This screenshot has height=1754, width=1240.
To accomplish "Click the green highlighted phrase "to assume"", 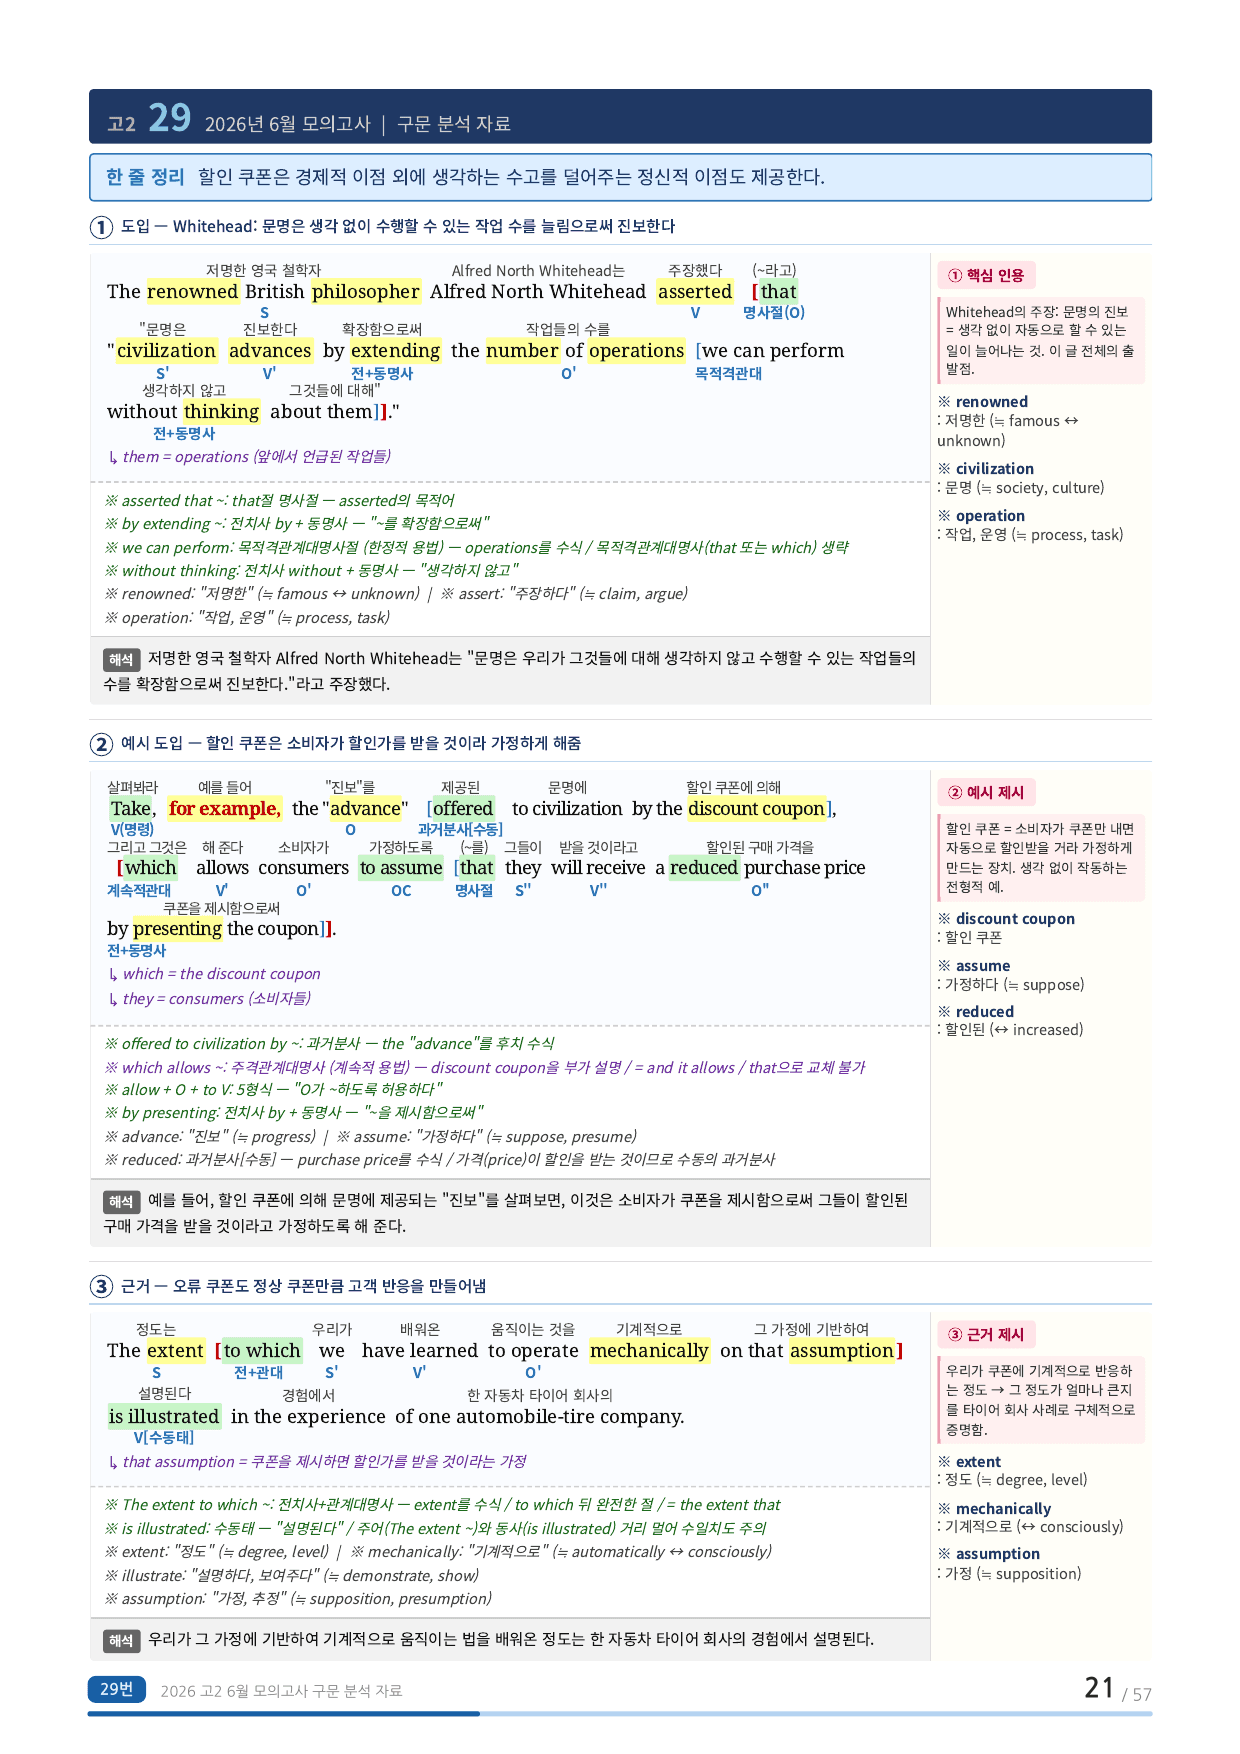I will 401,867.
